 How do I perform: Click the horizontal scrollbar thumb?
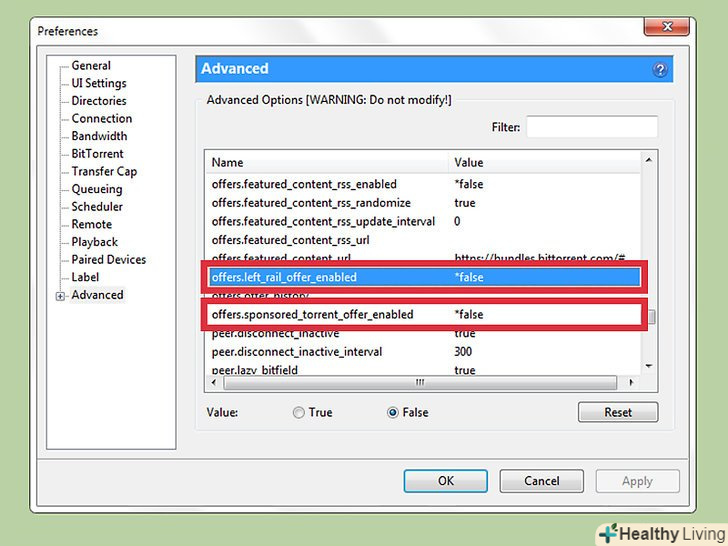point(420,383)
